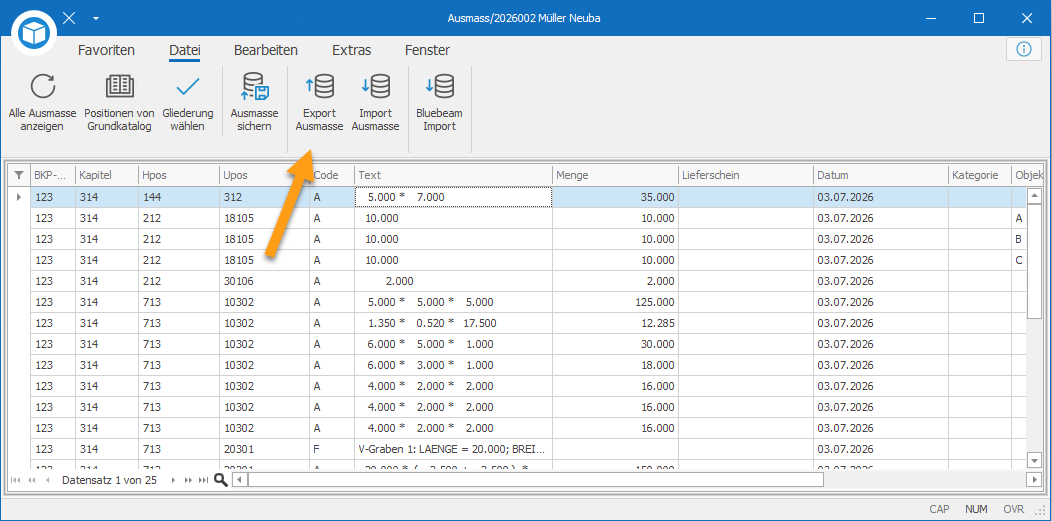The width and height of the screenshot is (1052, 521).
Task: Click the X icon in title bar
Action: click(68, 18)
